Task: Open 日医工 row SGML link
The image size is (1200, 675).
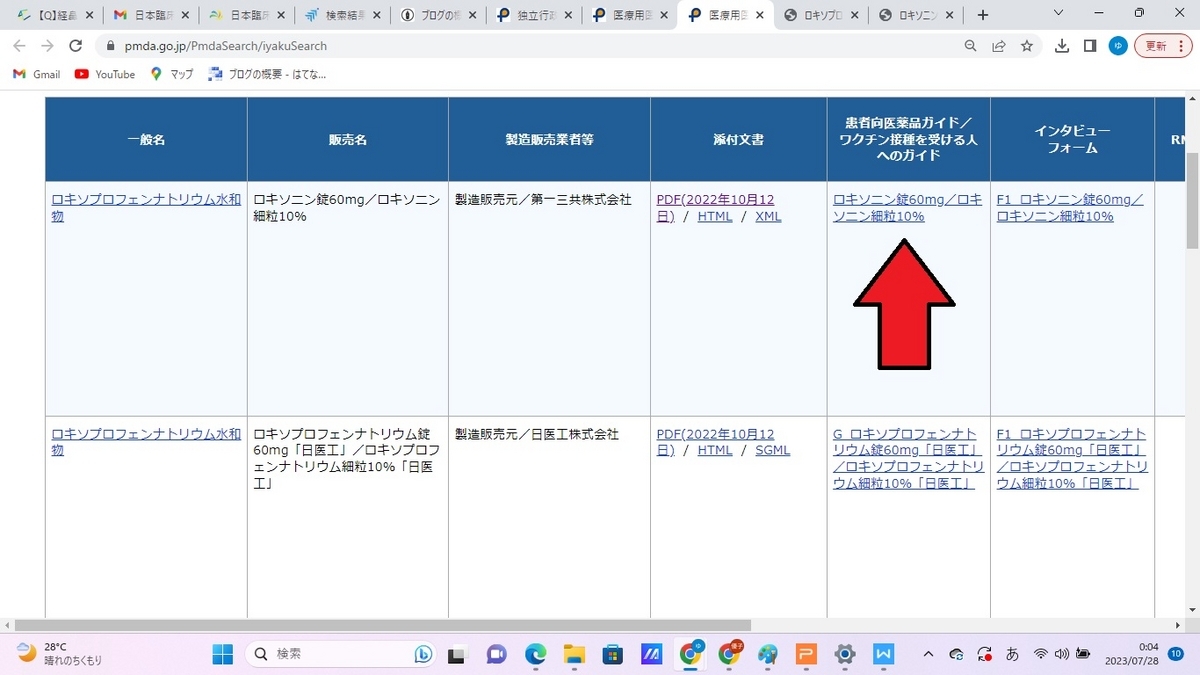Action: coord(772,450)
